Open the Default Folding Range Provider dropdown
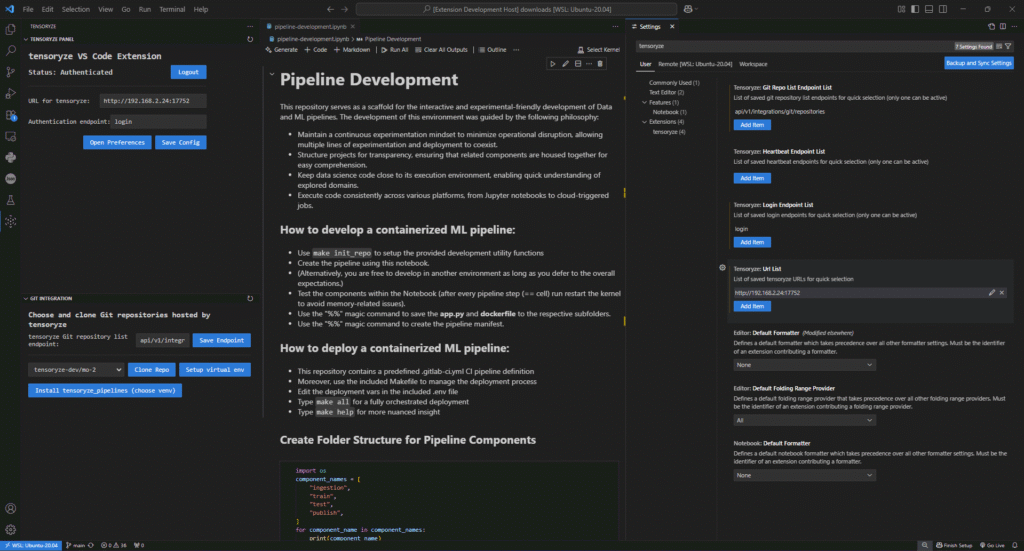 (x=804, y=420)
